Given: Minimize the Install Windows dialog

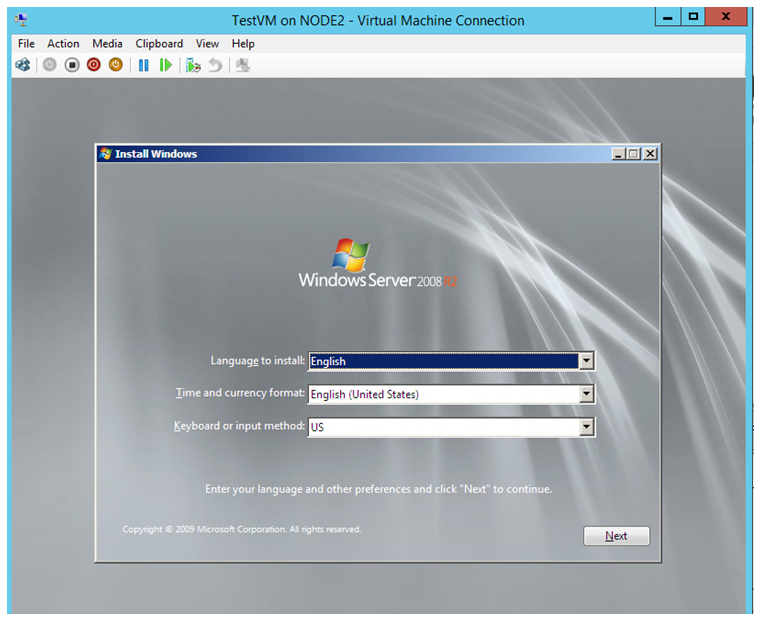Looking at the screenshot, I should click(x=618, y=154).
